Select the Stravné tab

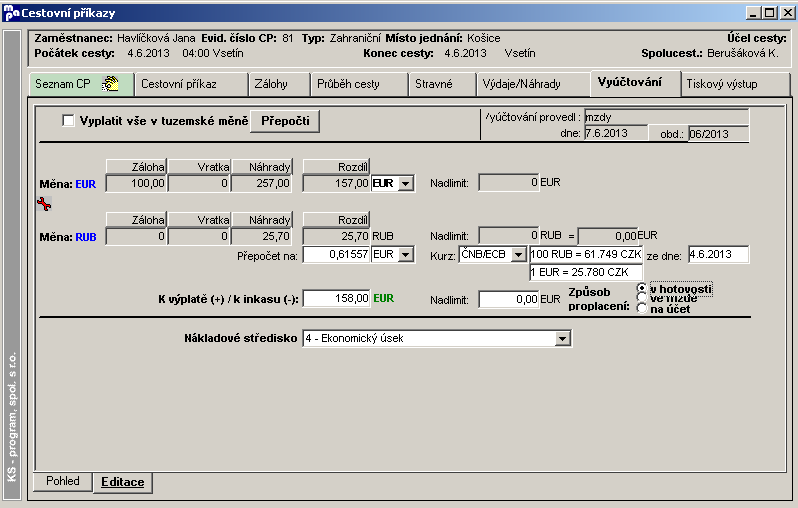(442, 84)
